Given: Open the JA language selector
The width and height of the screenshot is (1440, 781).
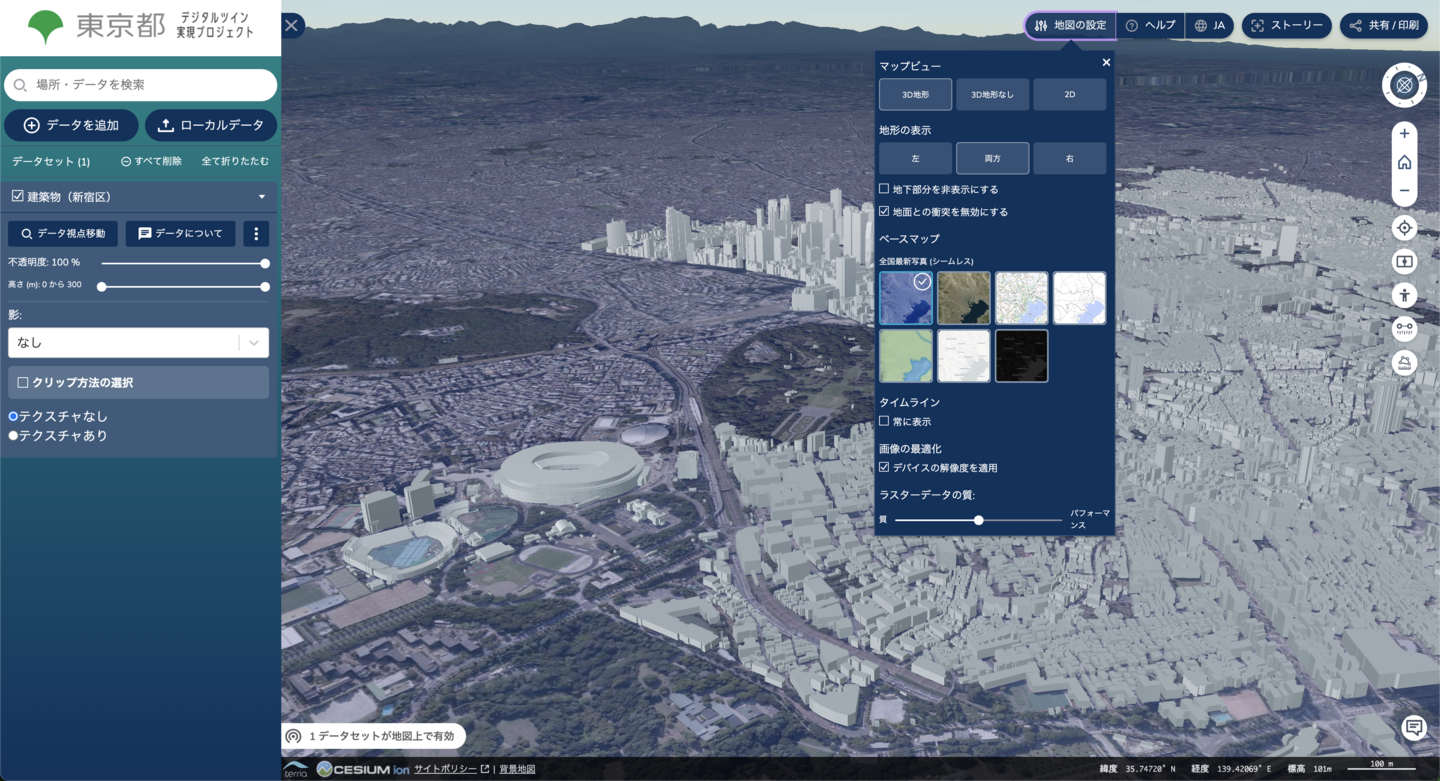Looking at the screenshot, I should [1210, 26].
